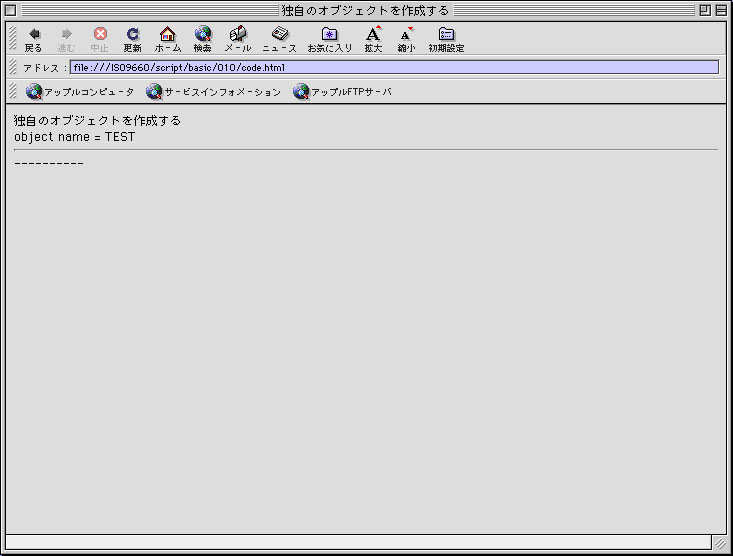The height and width of the screenshot is (556, 733).
Task: Toggle the window shade collapse box in title bar
Action: click(721, 10)
